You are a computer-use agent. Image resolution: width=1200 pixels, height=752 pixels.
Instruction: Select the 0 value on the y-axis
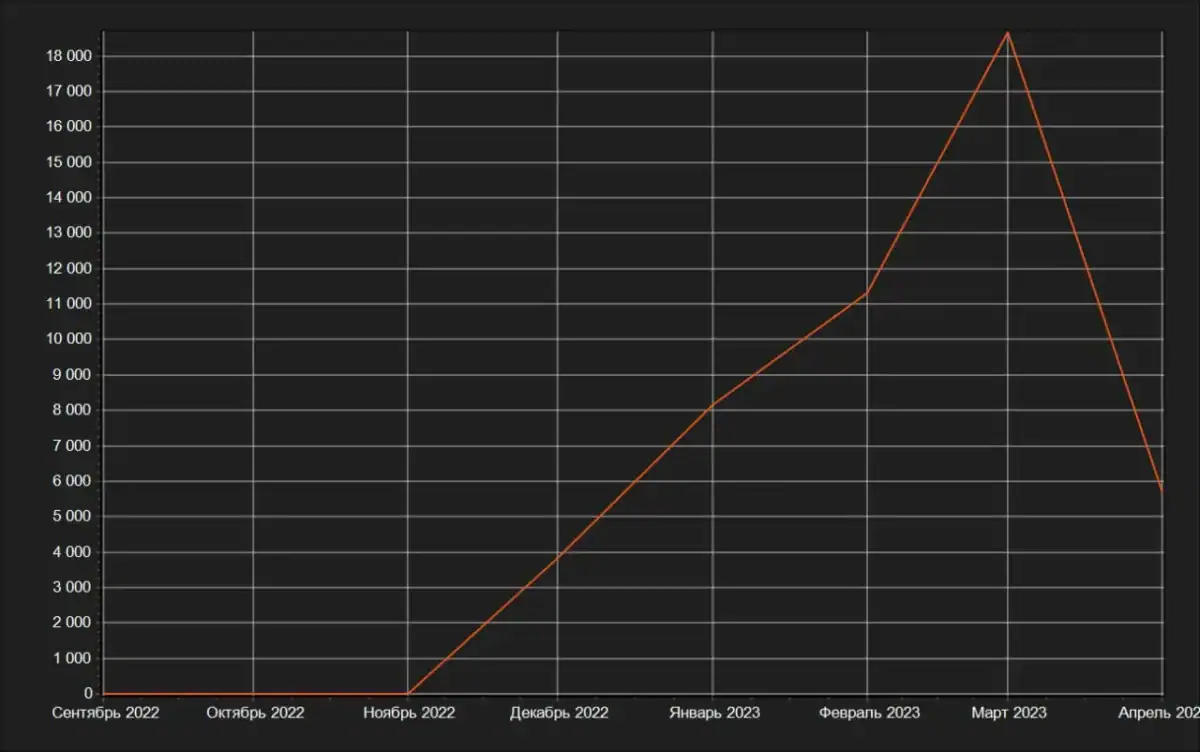tap(88, 694)
